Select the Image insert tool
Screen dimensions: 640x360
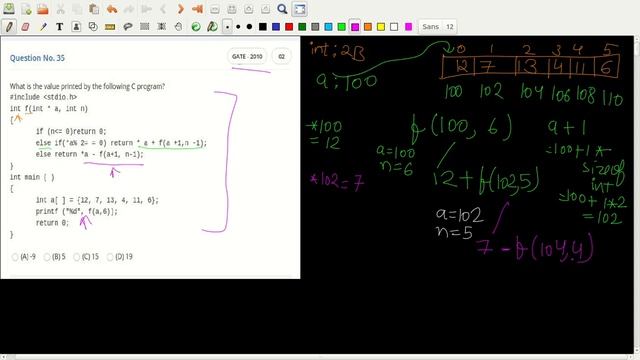point(76,27)
